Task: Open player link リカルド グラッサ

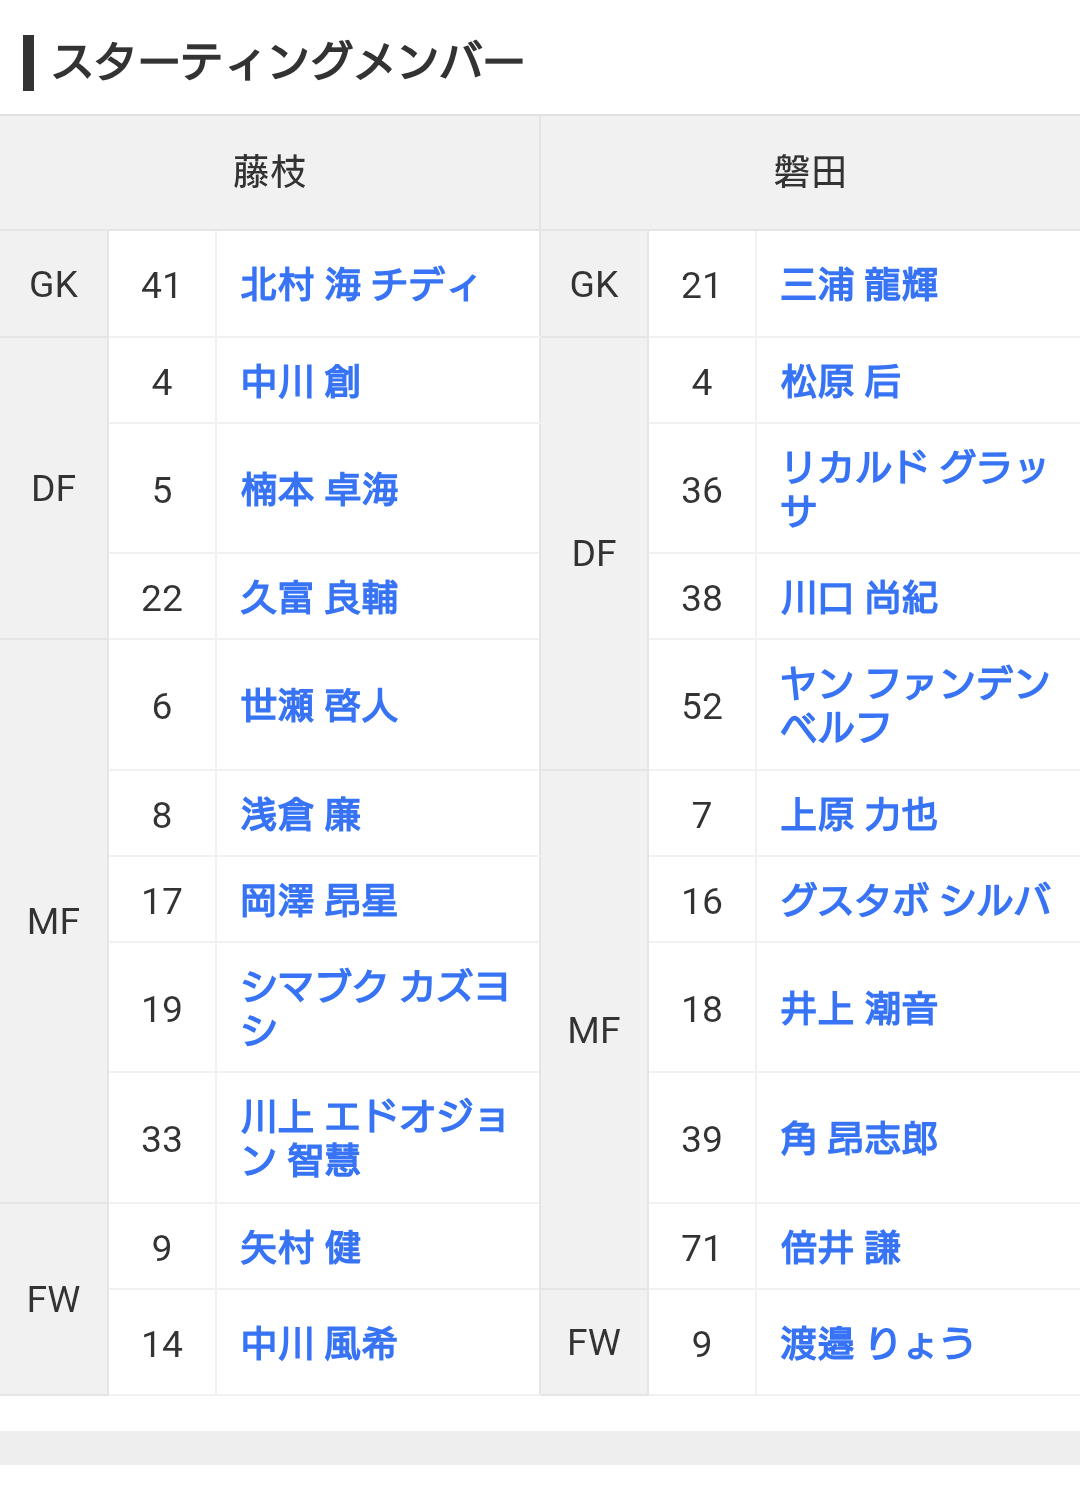Action: tap(915, 489)
